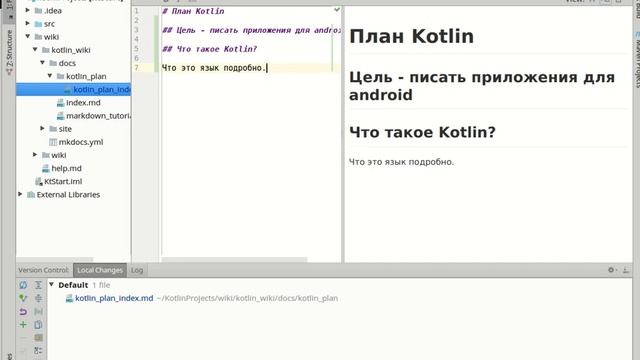The image size is (640, 360).
Task: Click the 'Что такое Kotlin?' preview heading
Action: (x=422, y=132)
